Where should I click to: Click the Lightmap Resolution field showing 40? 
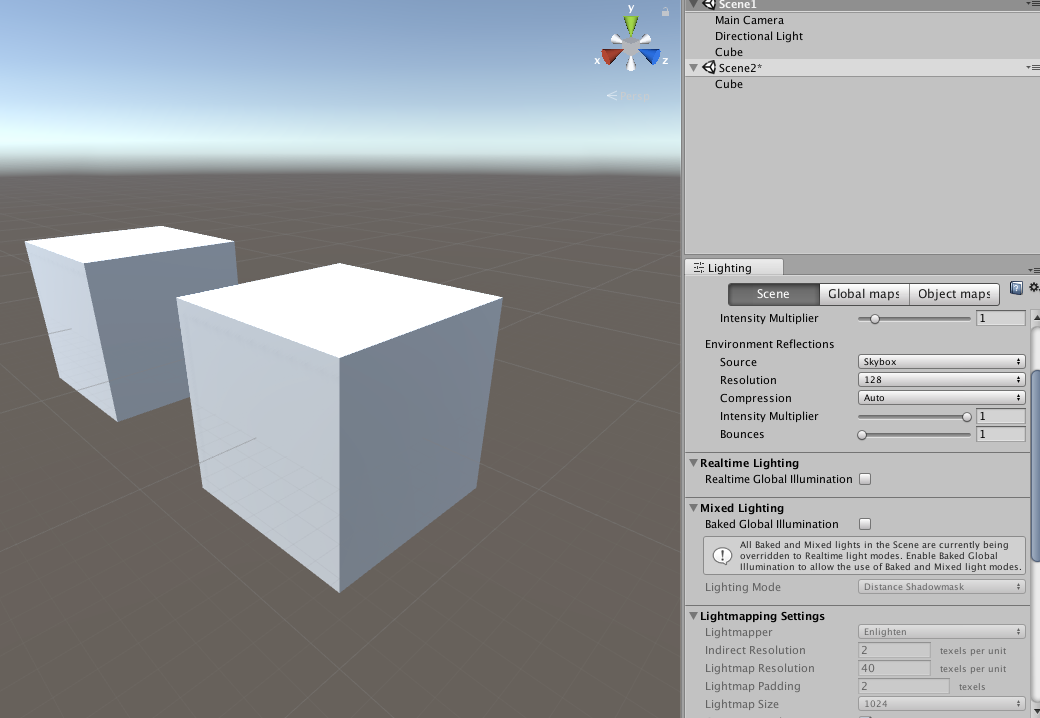894,668
